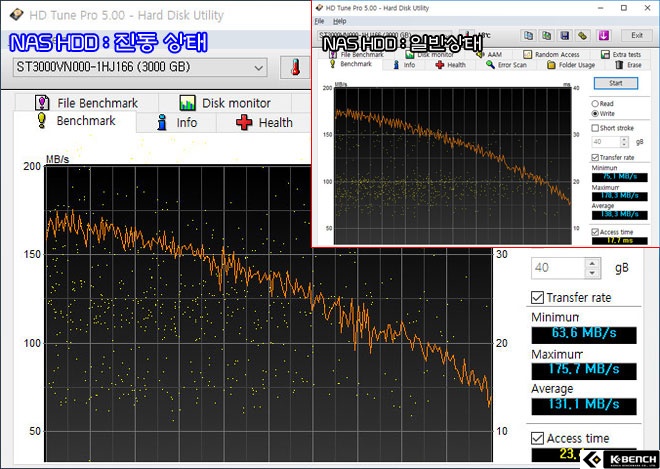The height and width of the screenshot is (469, 660).
Task: Switch to Disk monitor tab in 진동 상태 window
Action: (x=225, y=103)
